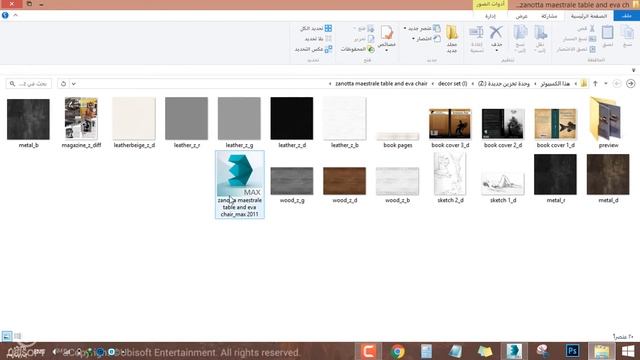Select the brown wood_z_d texture
This screenshot has height=360, width=640.
pos(344,184)
